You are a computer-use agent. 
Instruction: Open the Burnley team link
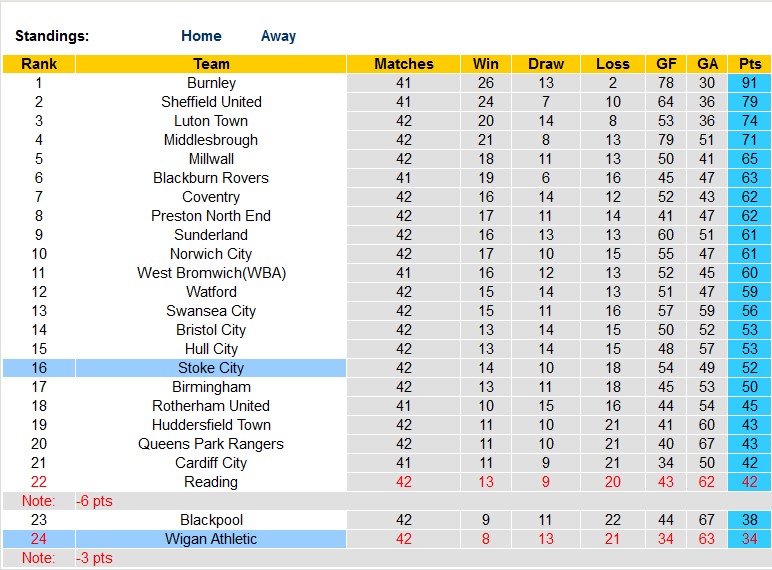point(211,83)
